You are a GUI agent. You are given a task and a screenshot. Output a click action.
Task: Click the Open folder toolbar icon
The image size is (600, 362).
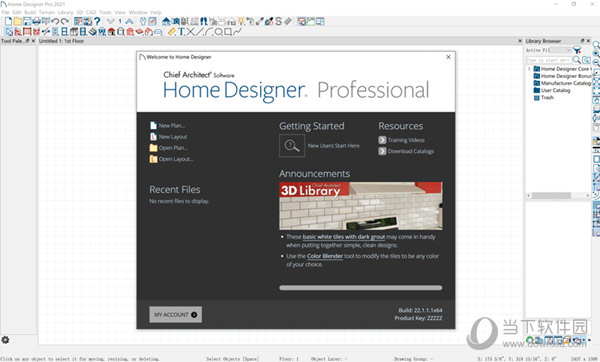18,21
